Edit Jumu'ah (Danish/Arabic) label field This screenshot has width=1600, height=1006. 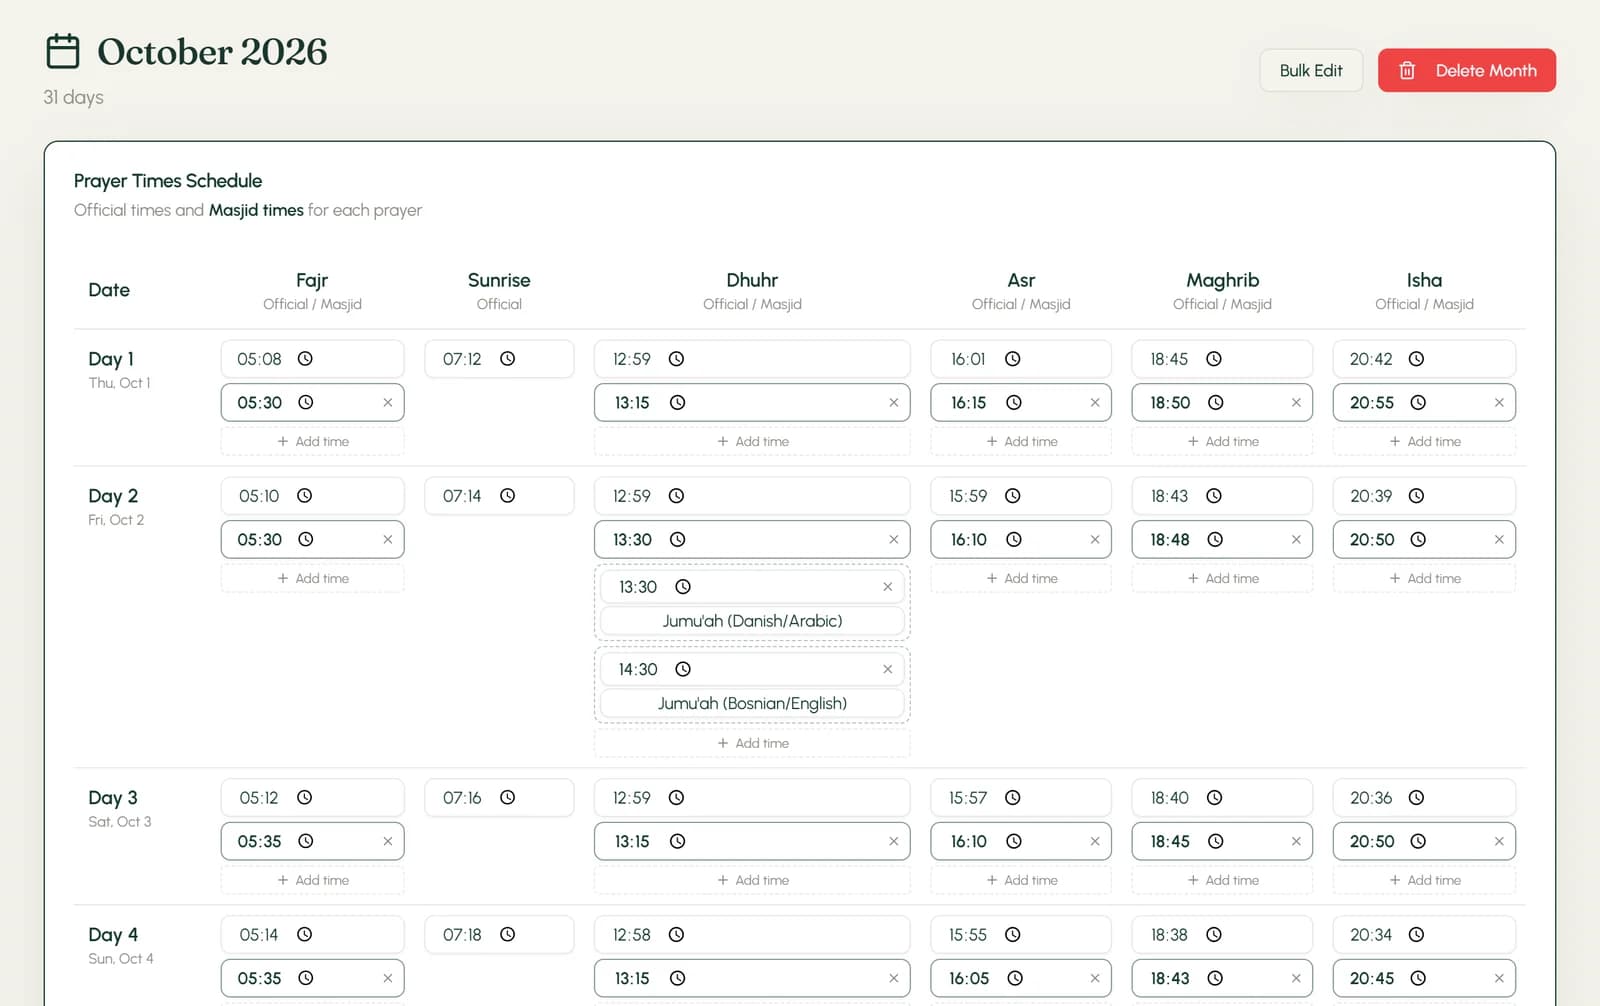(752, 621)
